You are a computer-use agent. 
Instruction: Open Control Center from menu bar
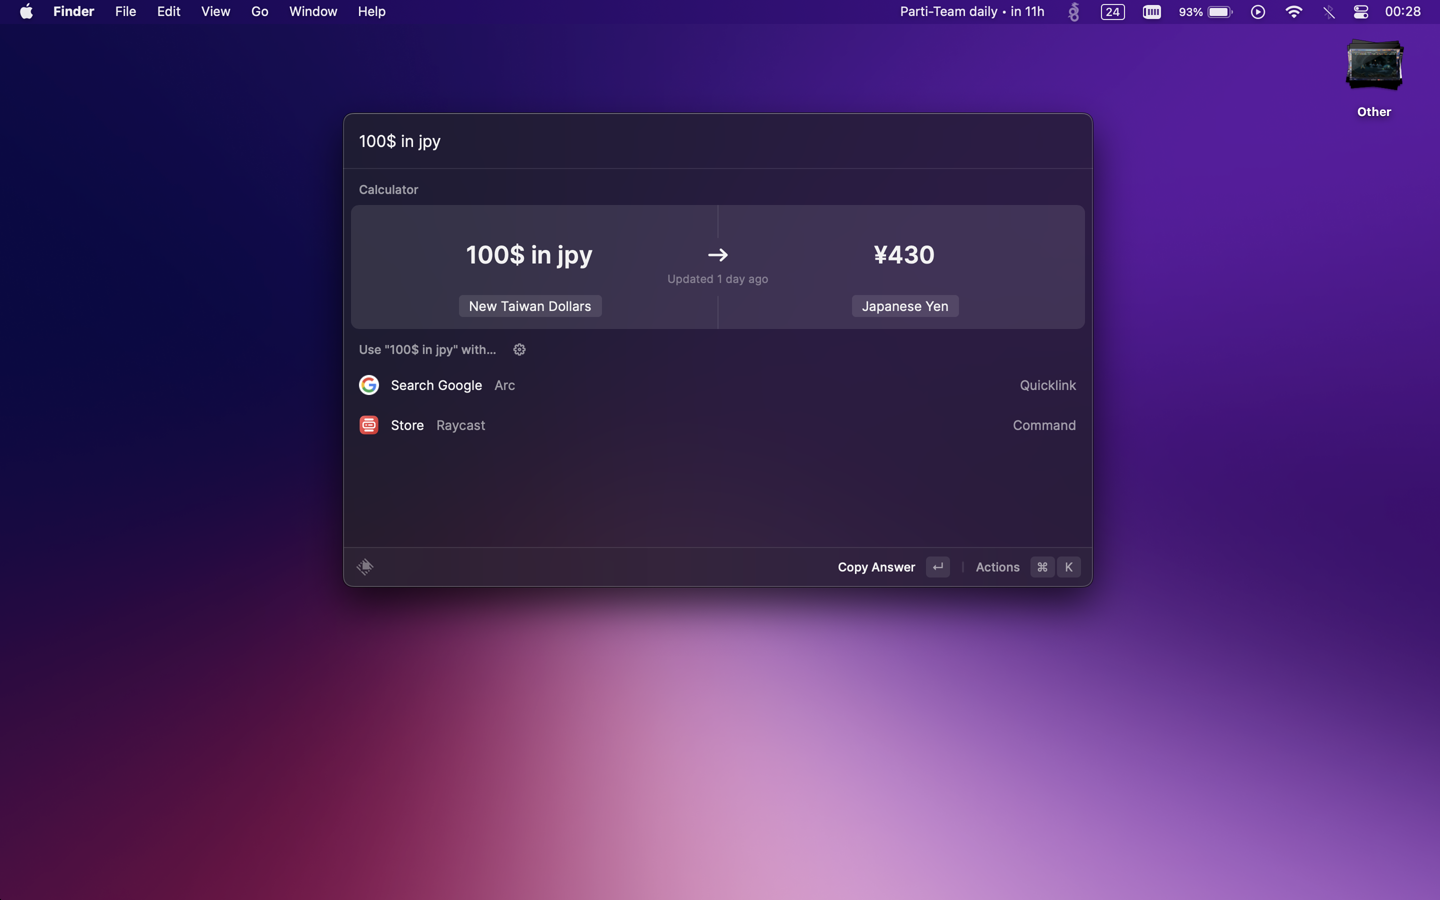click(1360, 12)
